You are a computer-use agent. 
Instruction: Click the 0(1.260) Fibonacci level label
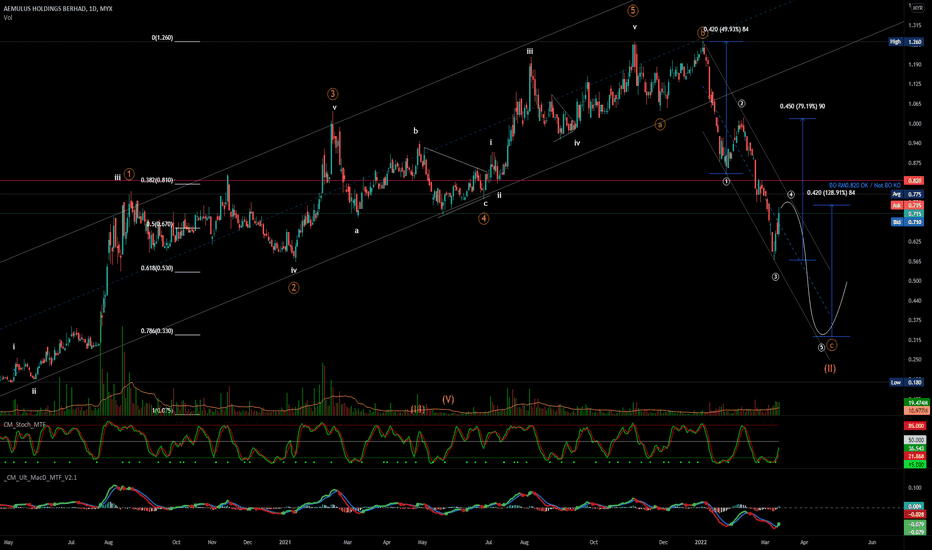click(162, 37)
